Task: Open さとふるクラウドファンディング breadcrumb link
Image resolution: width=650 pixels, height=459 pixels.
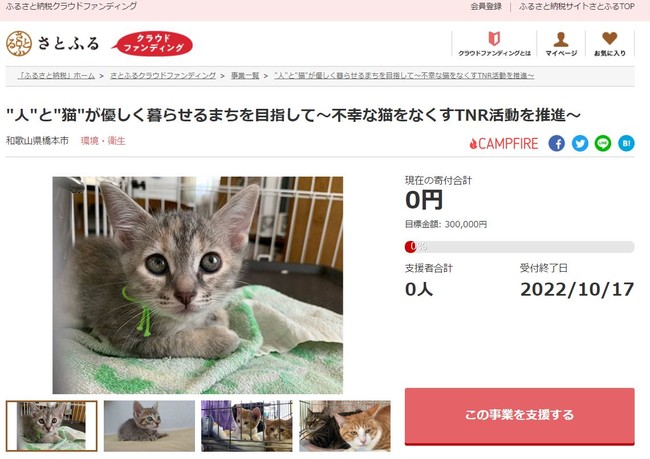Action: 163,76
